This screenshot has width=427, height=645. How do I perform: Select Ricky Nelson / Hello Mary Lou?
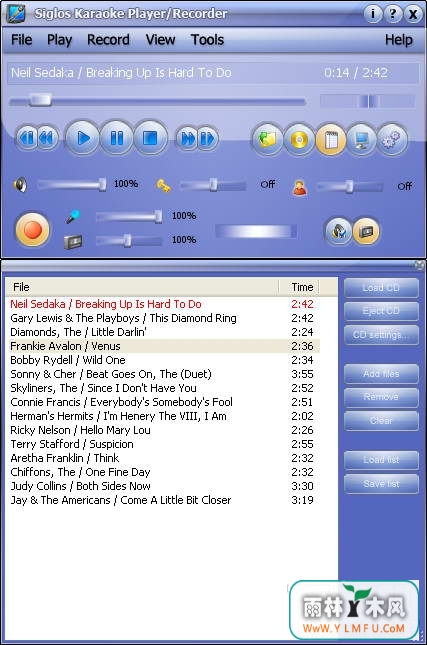pyautogui.click(x=163, y=430)
